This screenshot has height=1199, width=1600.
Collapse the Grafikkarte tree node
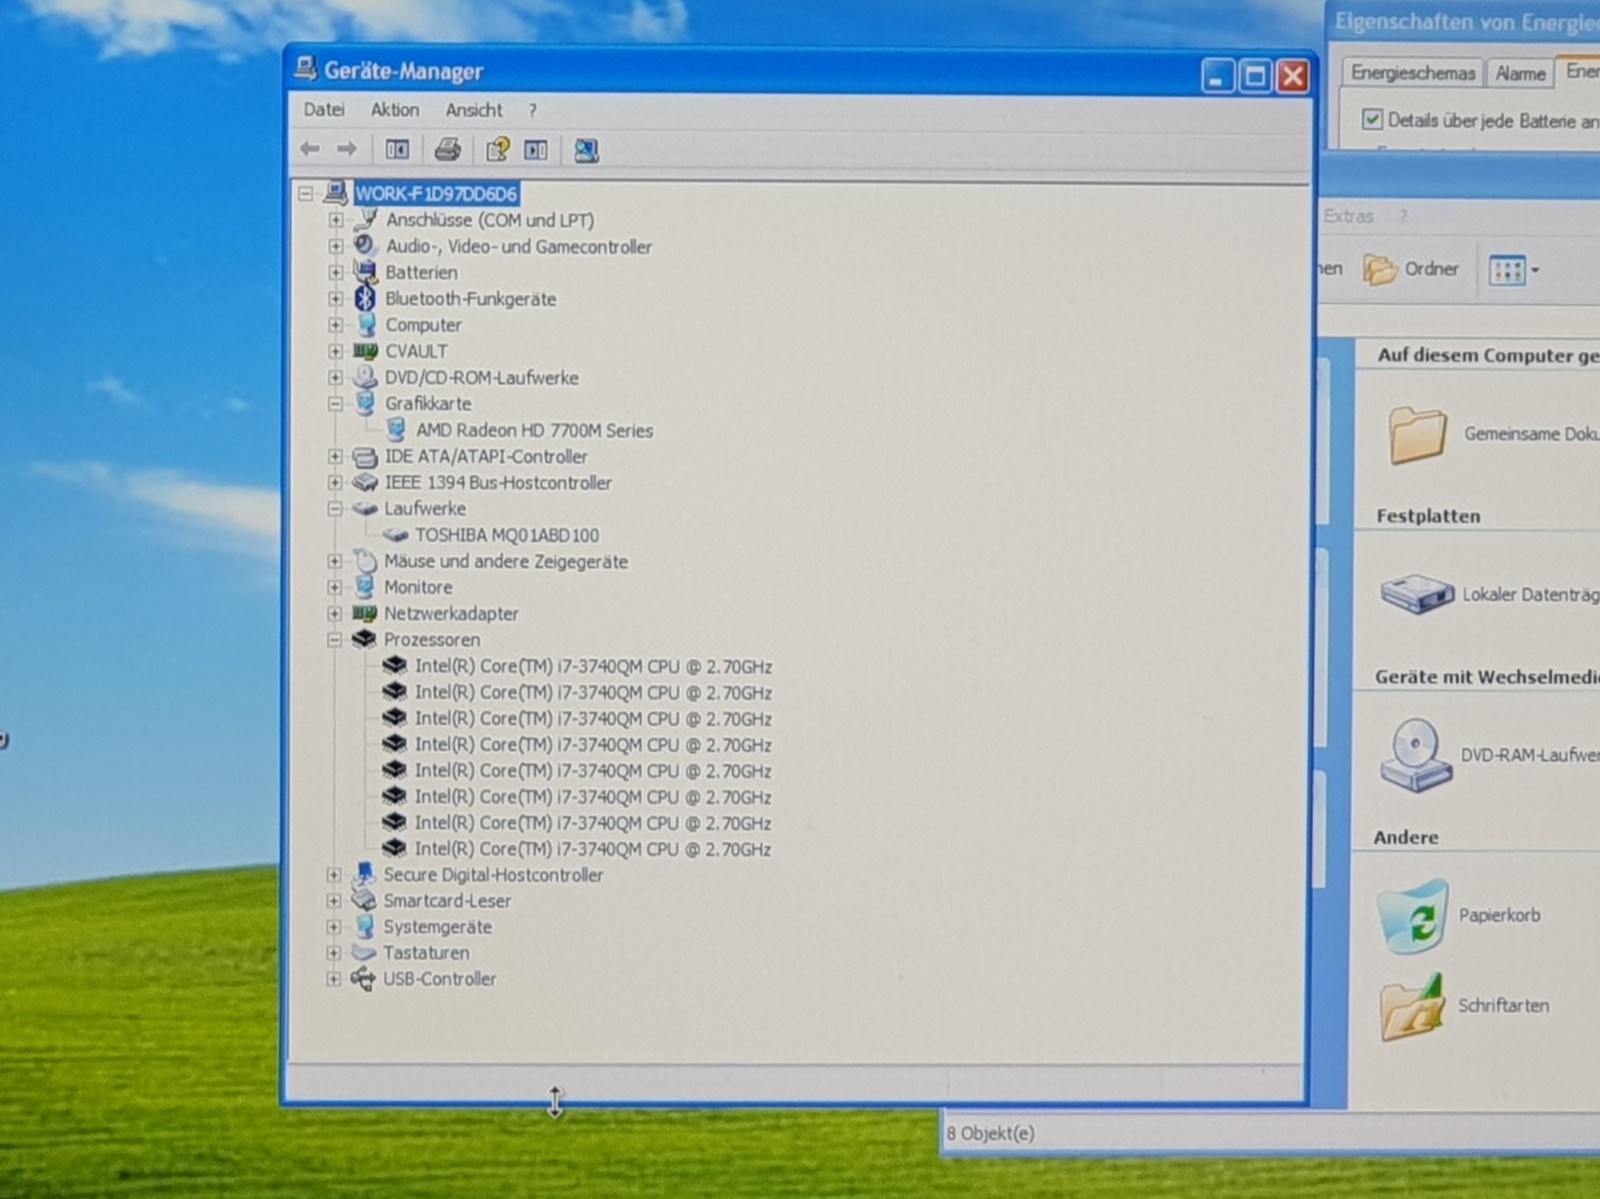click(335, 404)
